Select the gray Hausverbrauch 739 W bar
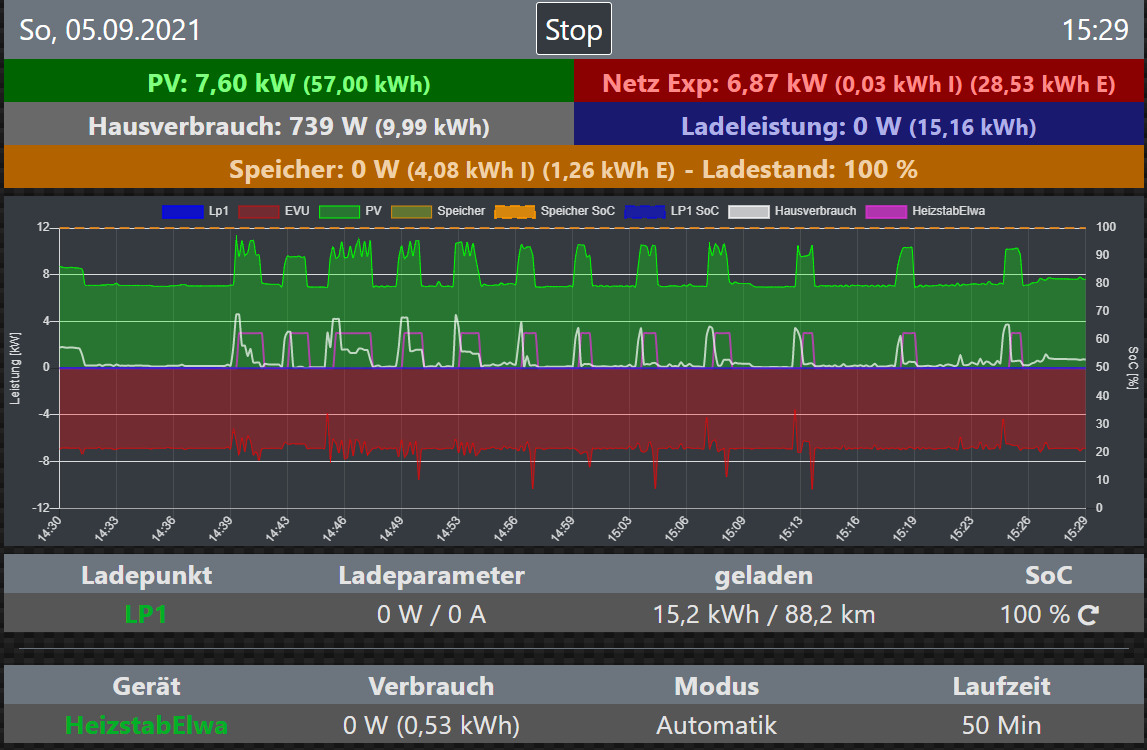 (288, 126)
